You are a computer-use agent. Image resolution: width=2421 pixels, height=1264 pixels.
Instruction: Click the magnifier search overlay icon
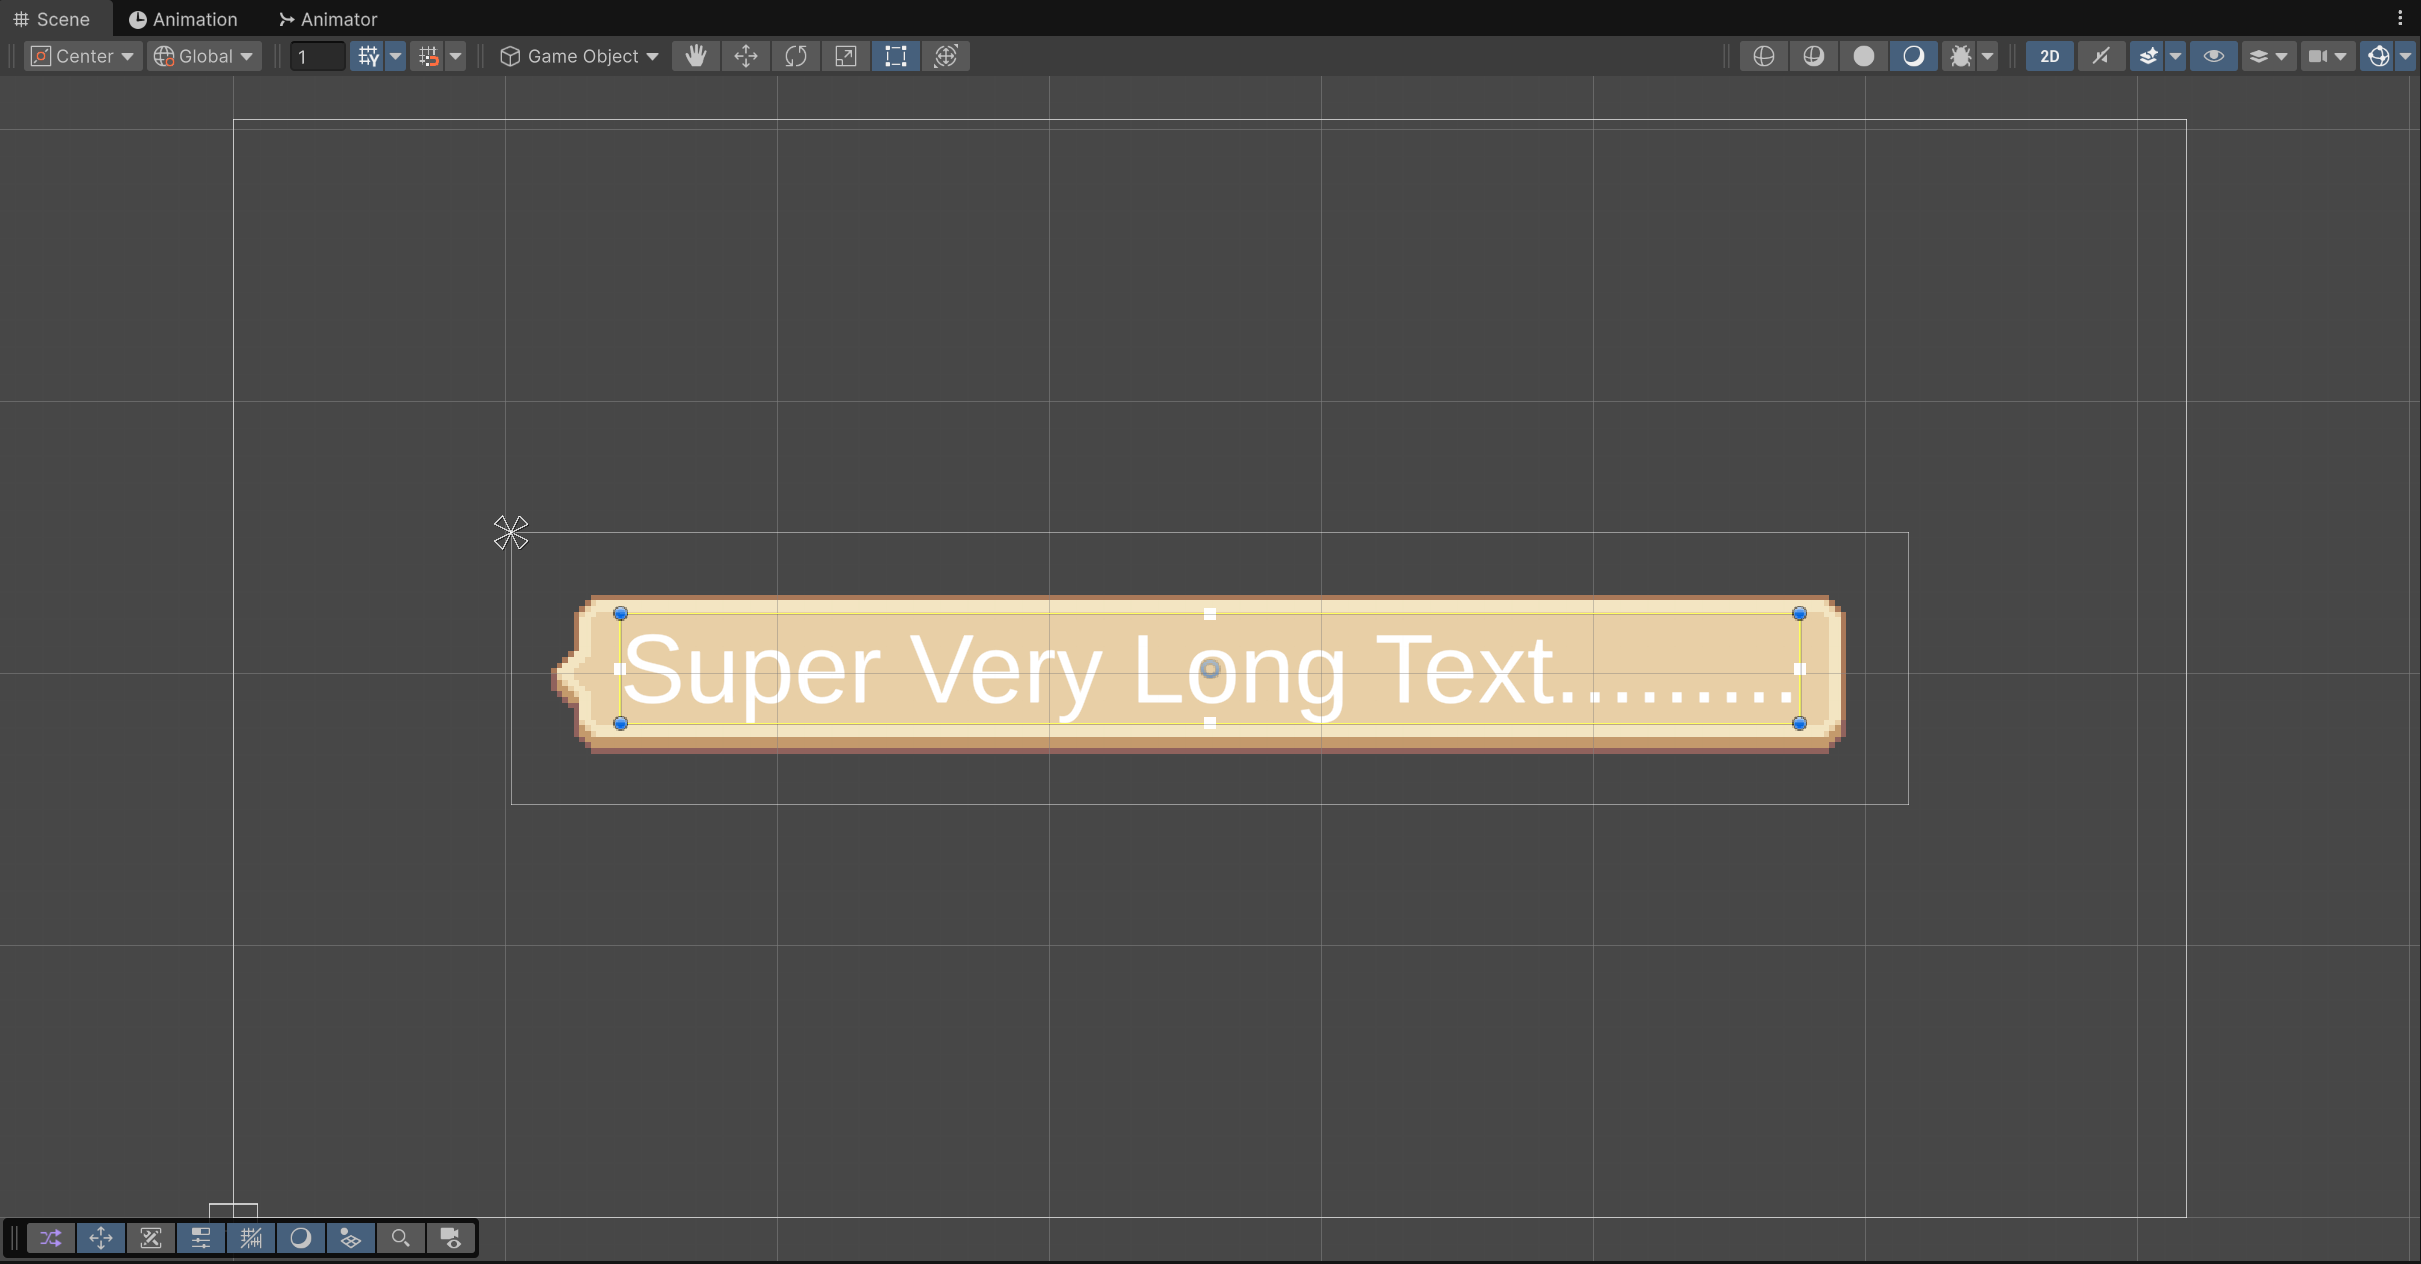pyautogui.click(x=400, y=1238)
